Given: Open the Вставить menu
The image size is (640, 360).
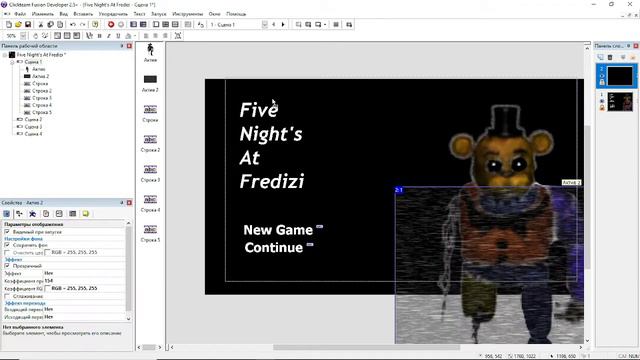Looking at the screenshot, I should [x=83, y=14].
